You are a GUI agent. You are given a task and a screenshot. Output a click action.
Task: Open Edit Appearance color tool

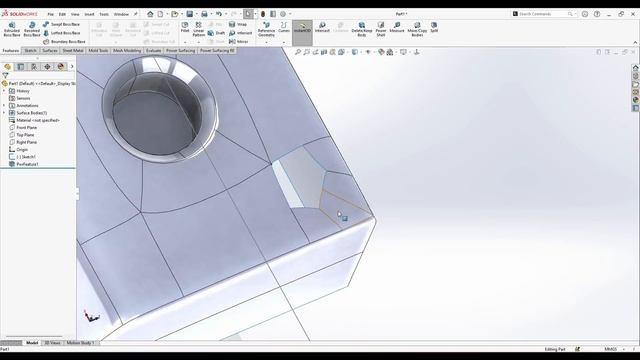381,52
